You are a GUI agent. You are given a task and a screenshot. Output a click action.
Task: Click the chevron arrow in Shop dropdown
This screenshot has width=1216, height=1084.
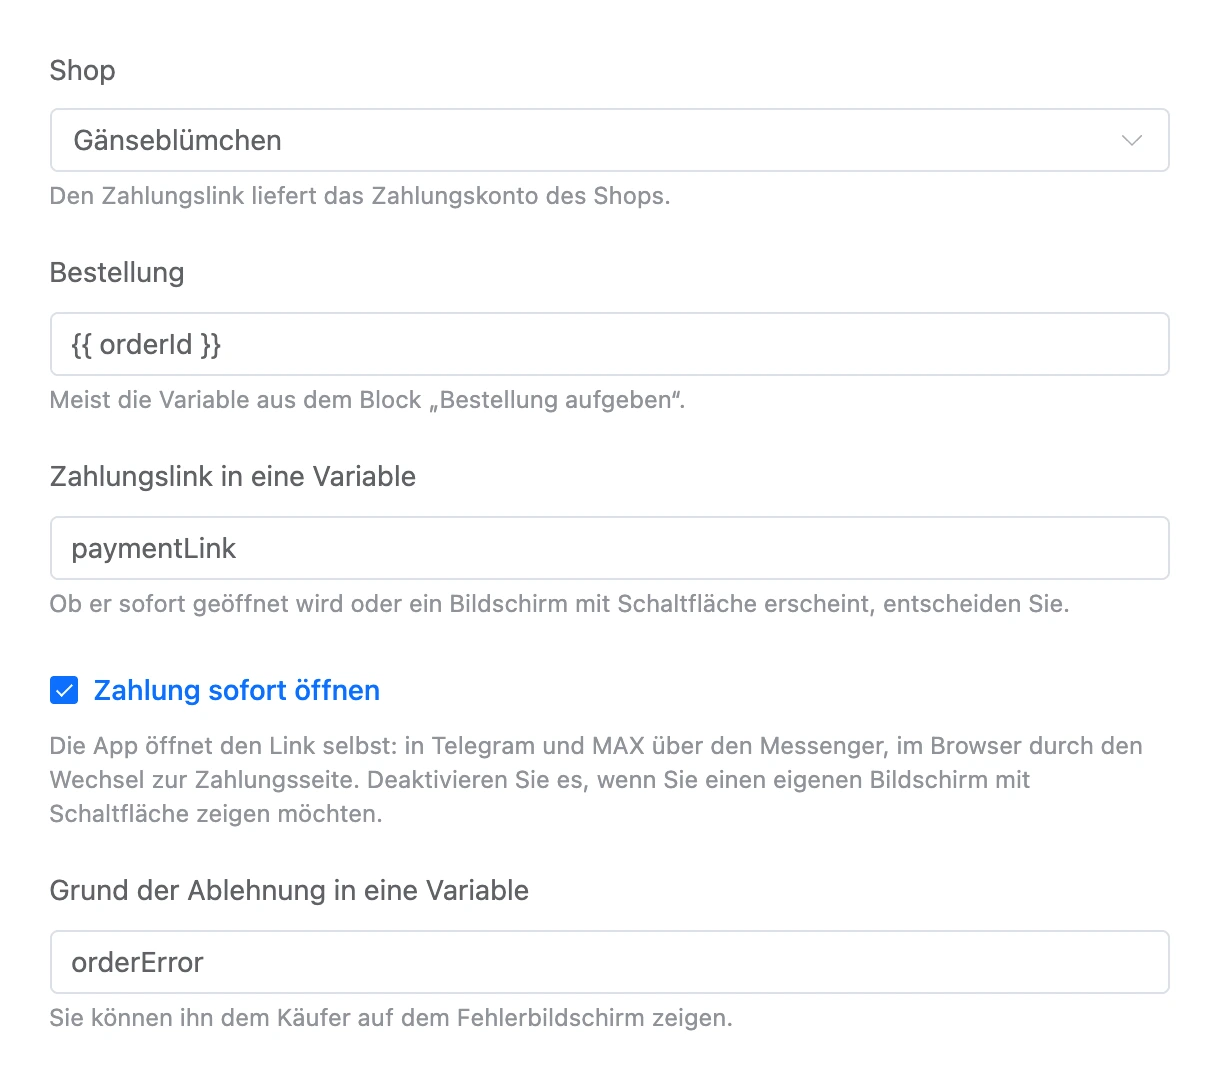coord(1132,140)
